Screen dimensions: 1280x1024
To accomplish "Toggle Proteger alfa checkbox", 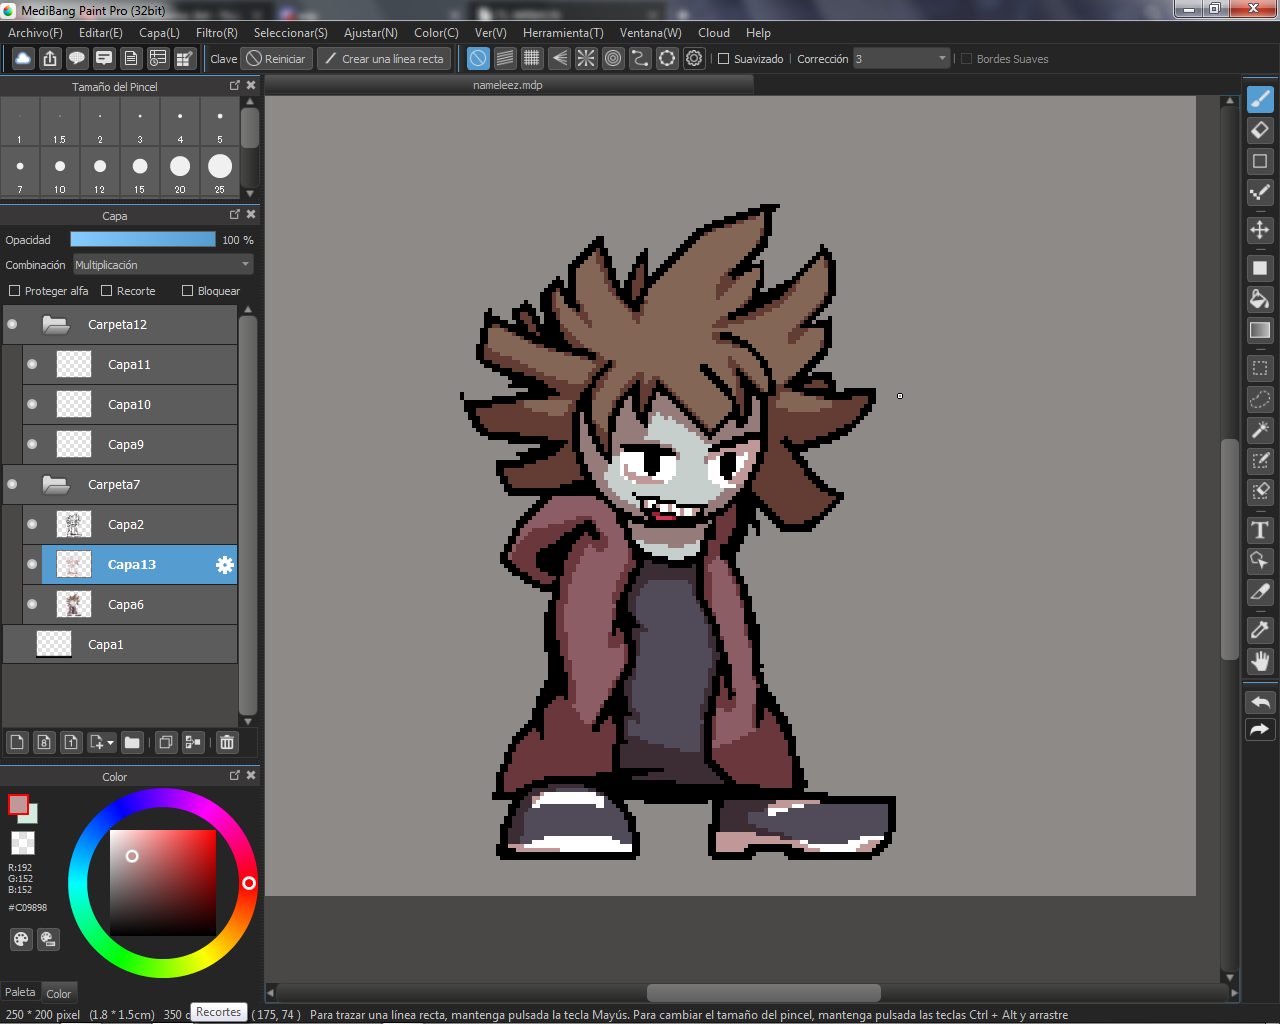I will [14, 291].
